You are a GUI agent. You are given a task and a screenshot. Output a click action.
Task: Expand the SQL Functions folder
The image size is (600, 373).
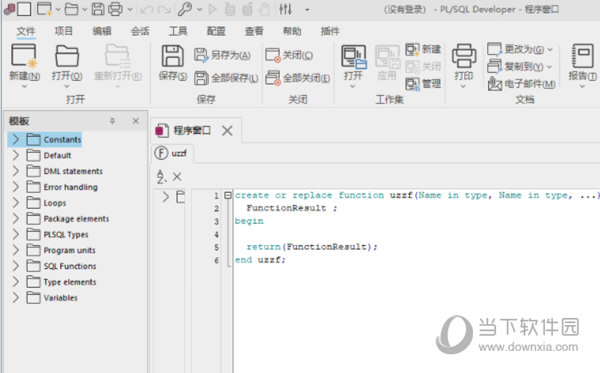pos(15,266)
